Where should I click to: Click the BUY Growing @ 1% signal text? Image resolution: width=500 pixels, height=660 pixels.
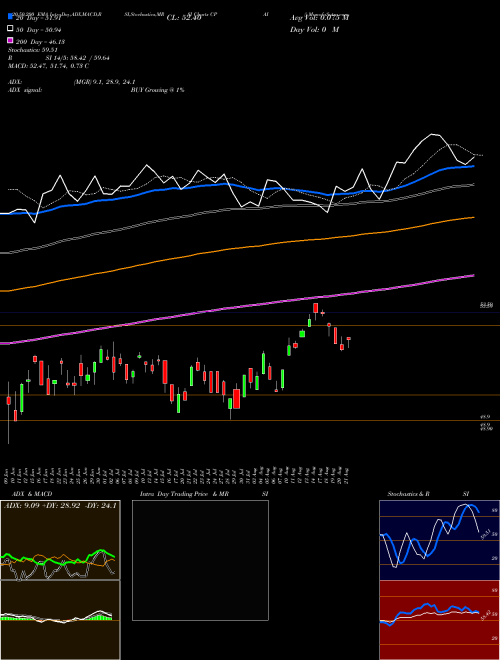(x=157, y=90)
